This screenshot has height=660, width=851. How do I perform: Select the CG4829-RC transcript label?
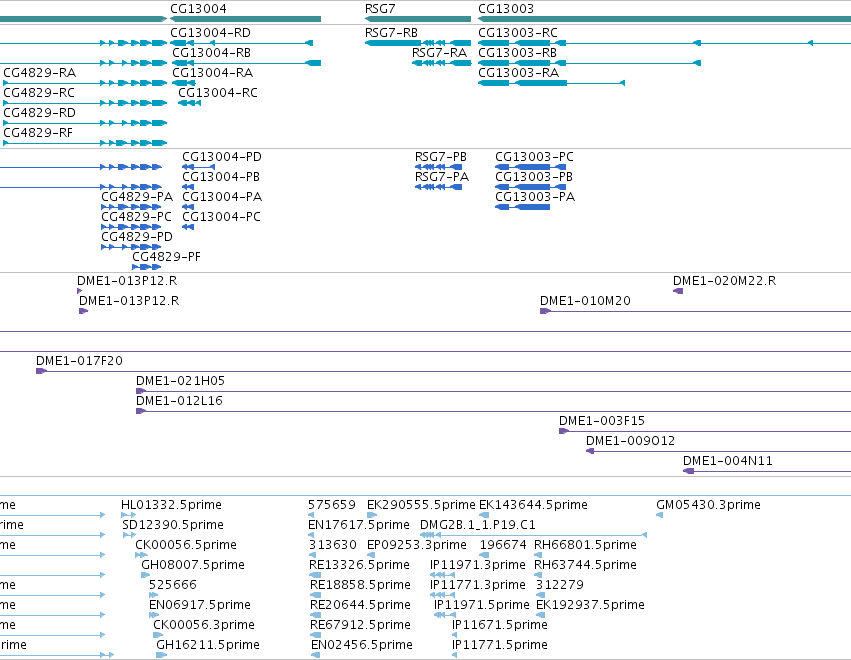tap(39, 93)
